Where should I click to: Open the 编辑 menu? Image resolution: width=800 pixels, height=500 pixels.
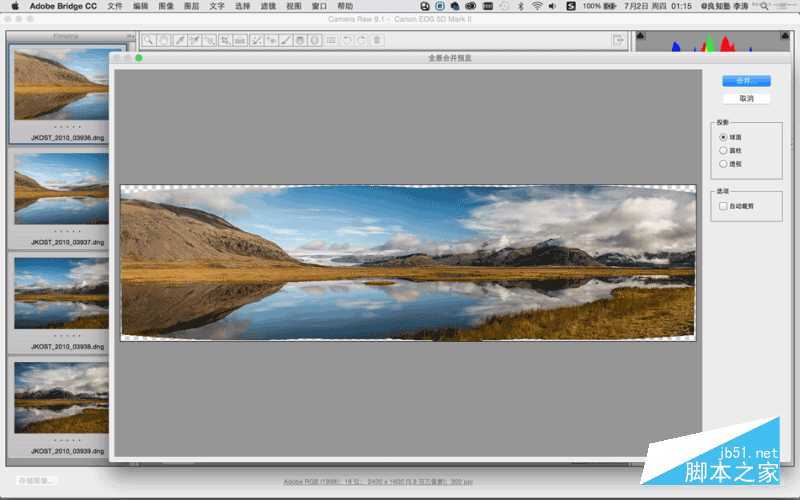(x=140, y=6)
